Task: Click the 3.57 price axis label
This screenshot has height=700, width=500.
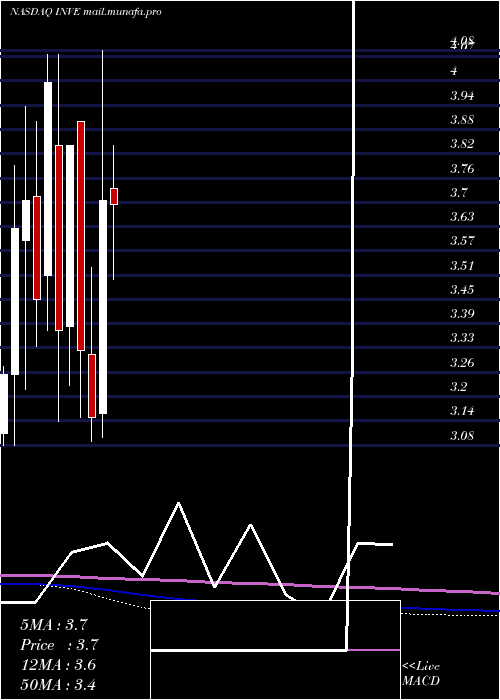Action: tap(462, 241)
